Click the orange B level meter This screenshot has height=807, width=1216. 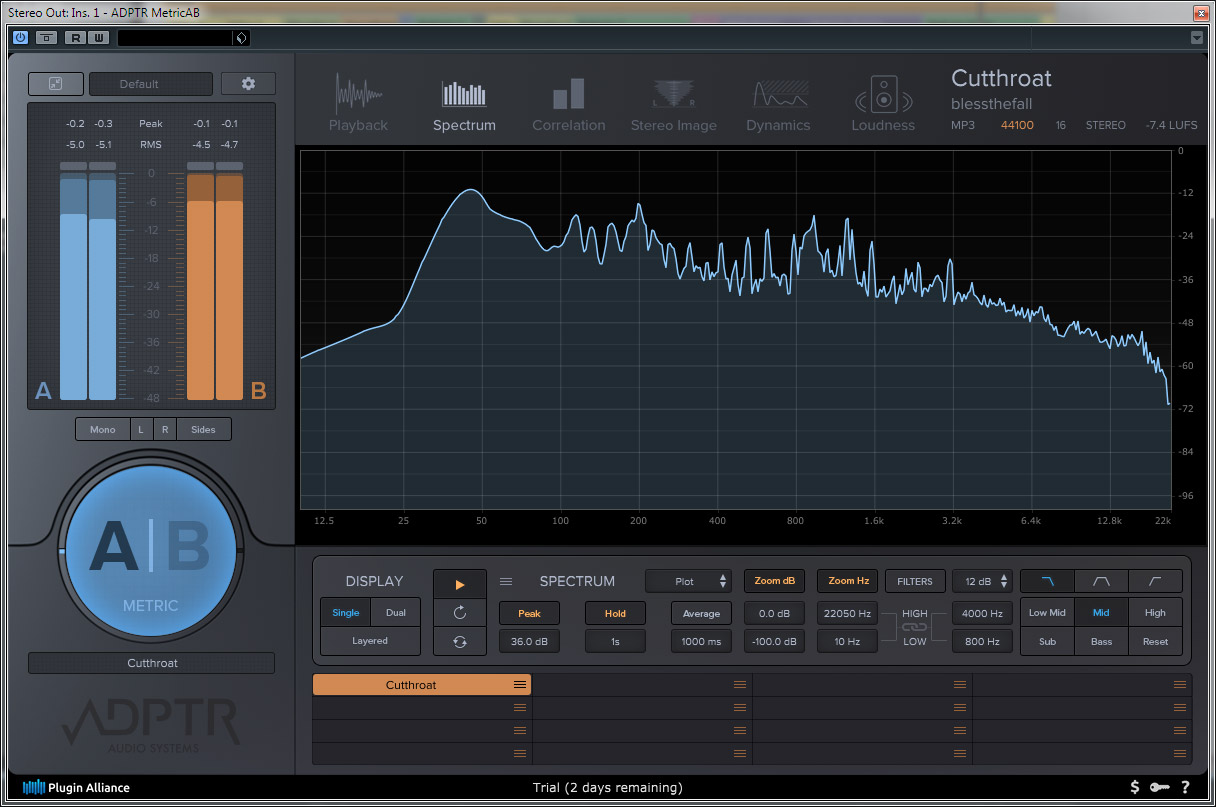[x=215, y=282]
